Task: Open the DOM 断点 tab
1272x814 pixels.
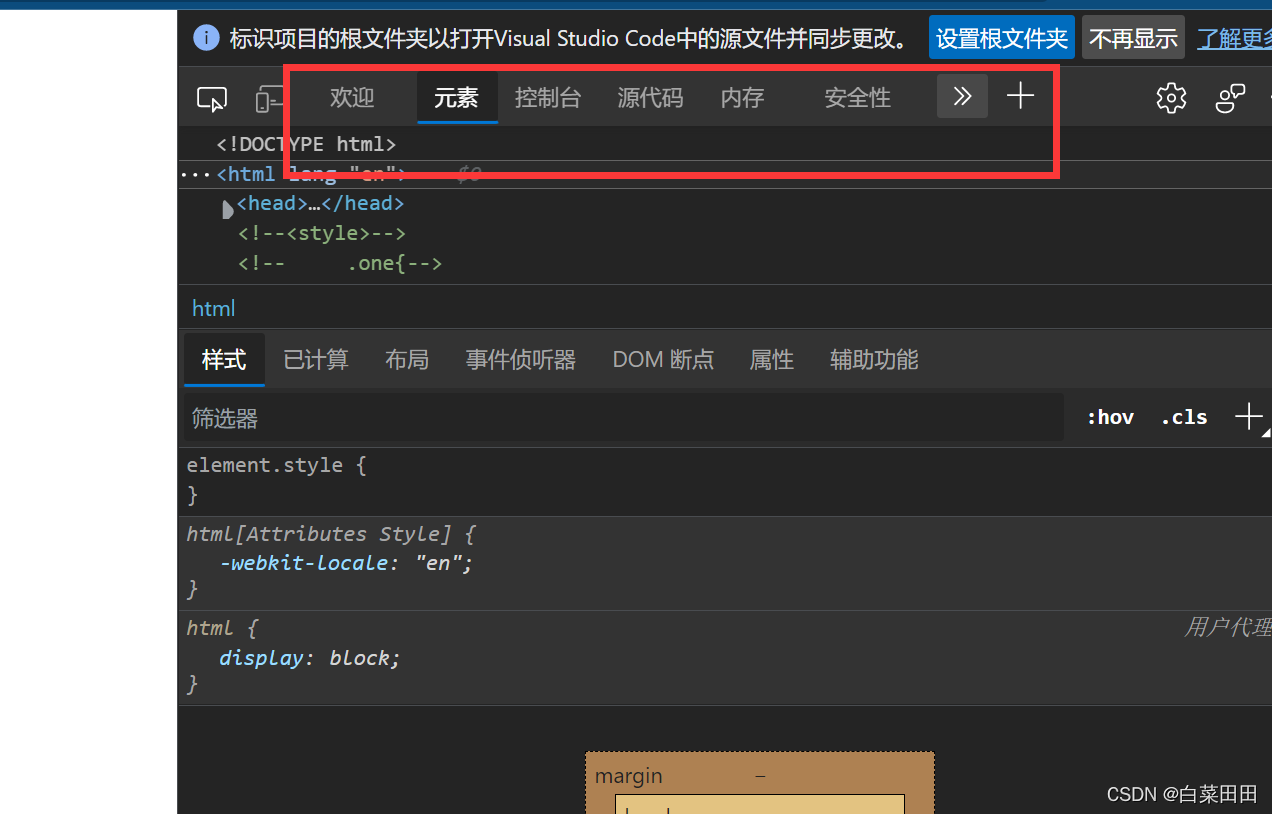Action: 664,359
